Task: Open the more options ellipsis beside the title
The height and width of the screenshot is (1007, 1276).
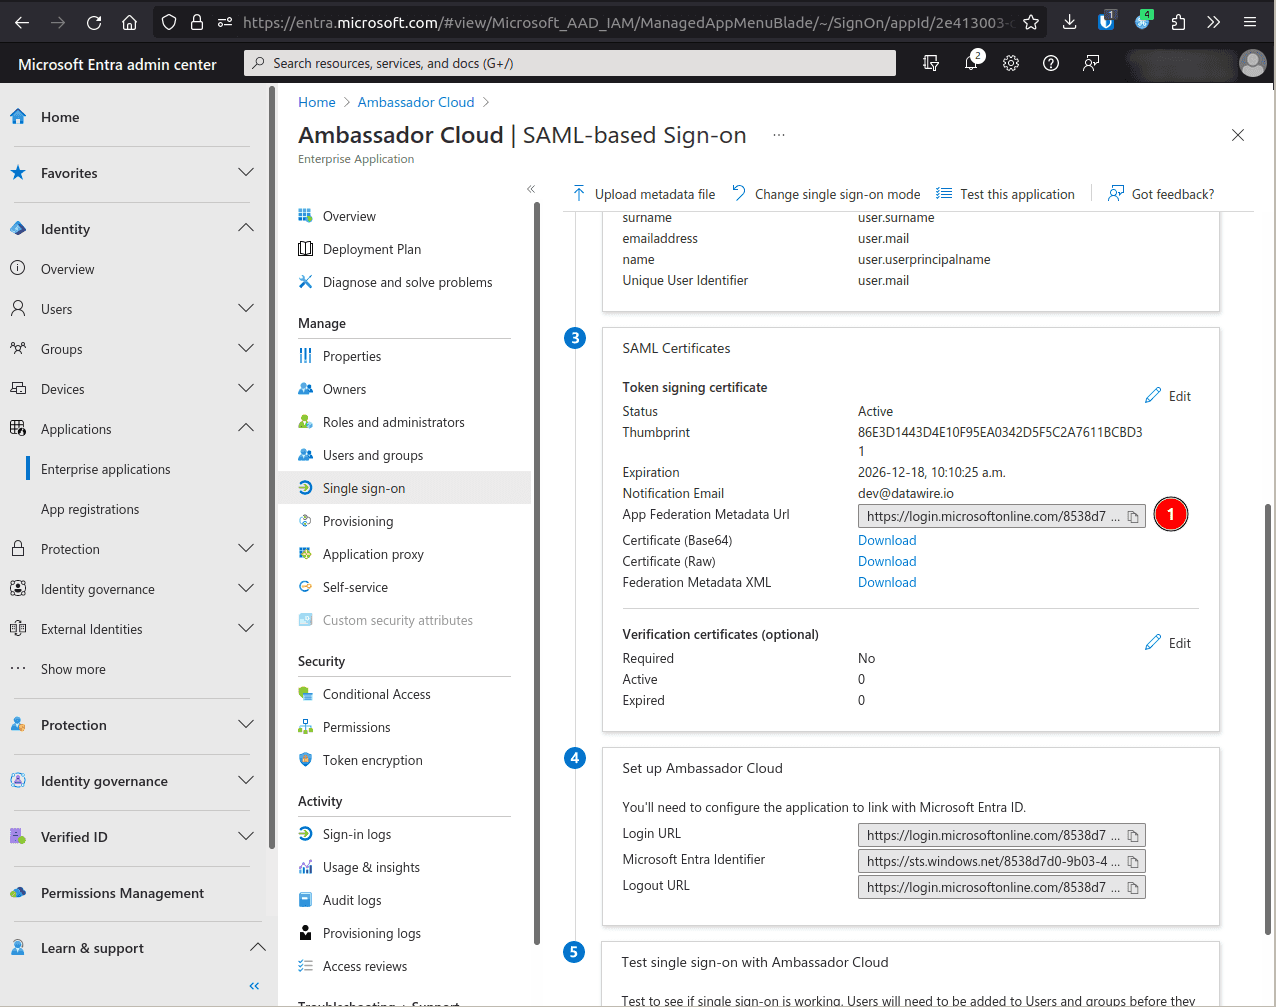Action: (779, 135)
